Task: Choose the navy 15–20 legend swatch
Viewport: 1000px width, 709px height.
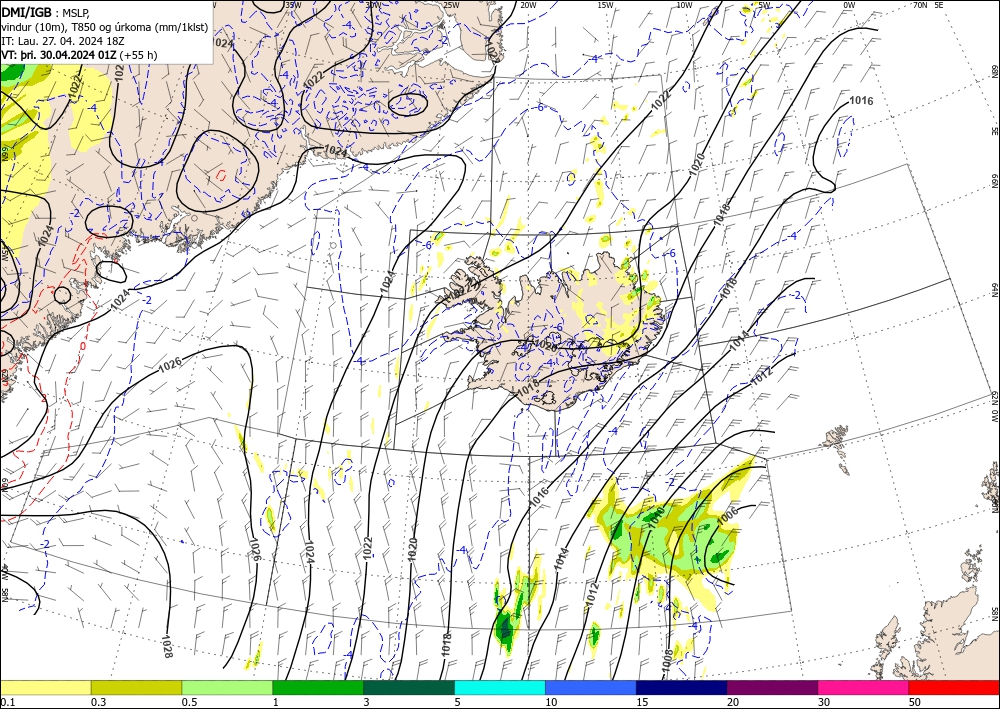Action: click(x=682, y=687)
